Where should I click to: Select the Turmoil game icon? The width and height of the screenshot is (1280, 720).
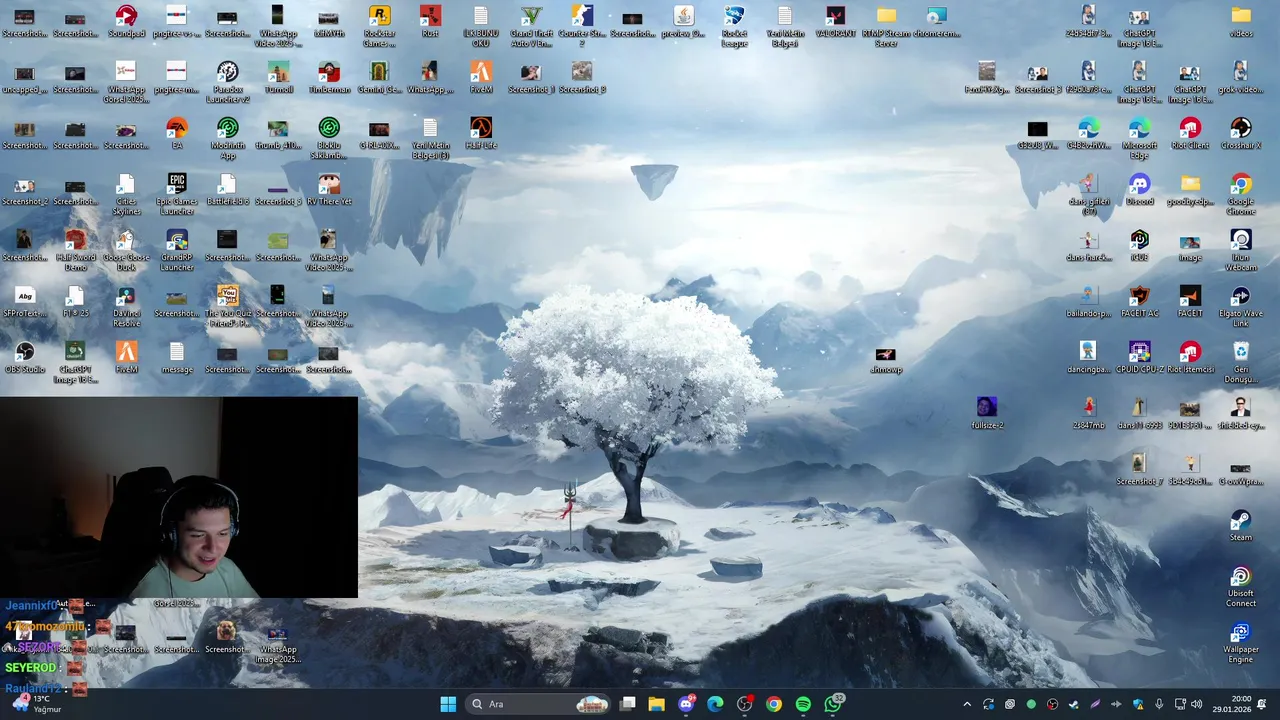pos(278,77)
